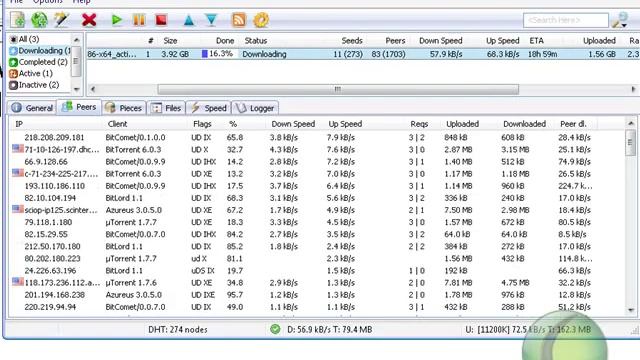Switch to the Logger tab
The height and width of the screenshot is (360, 640).
255,108
